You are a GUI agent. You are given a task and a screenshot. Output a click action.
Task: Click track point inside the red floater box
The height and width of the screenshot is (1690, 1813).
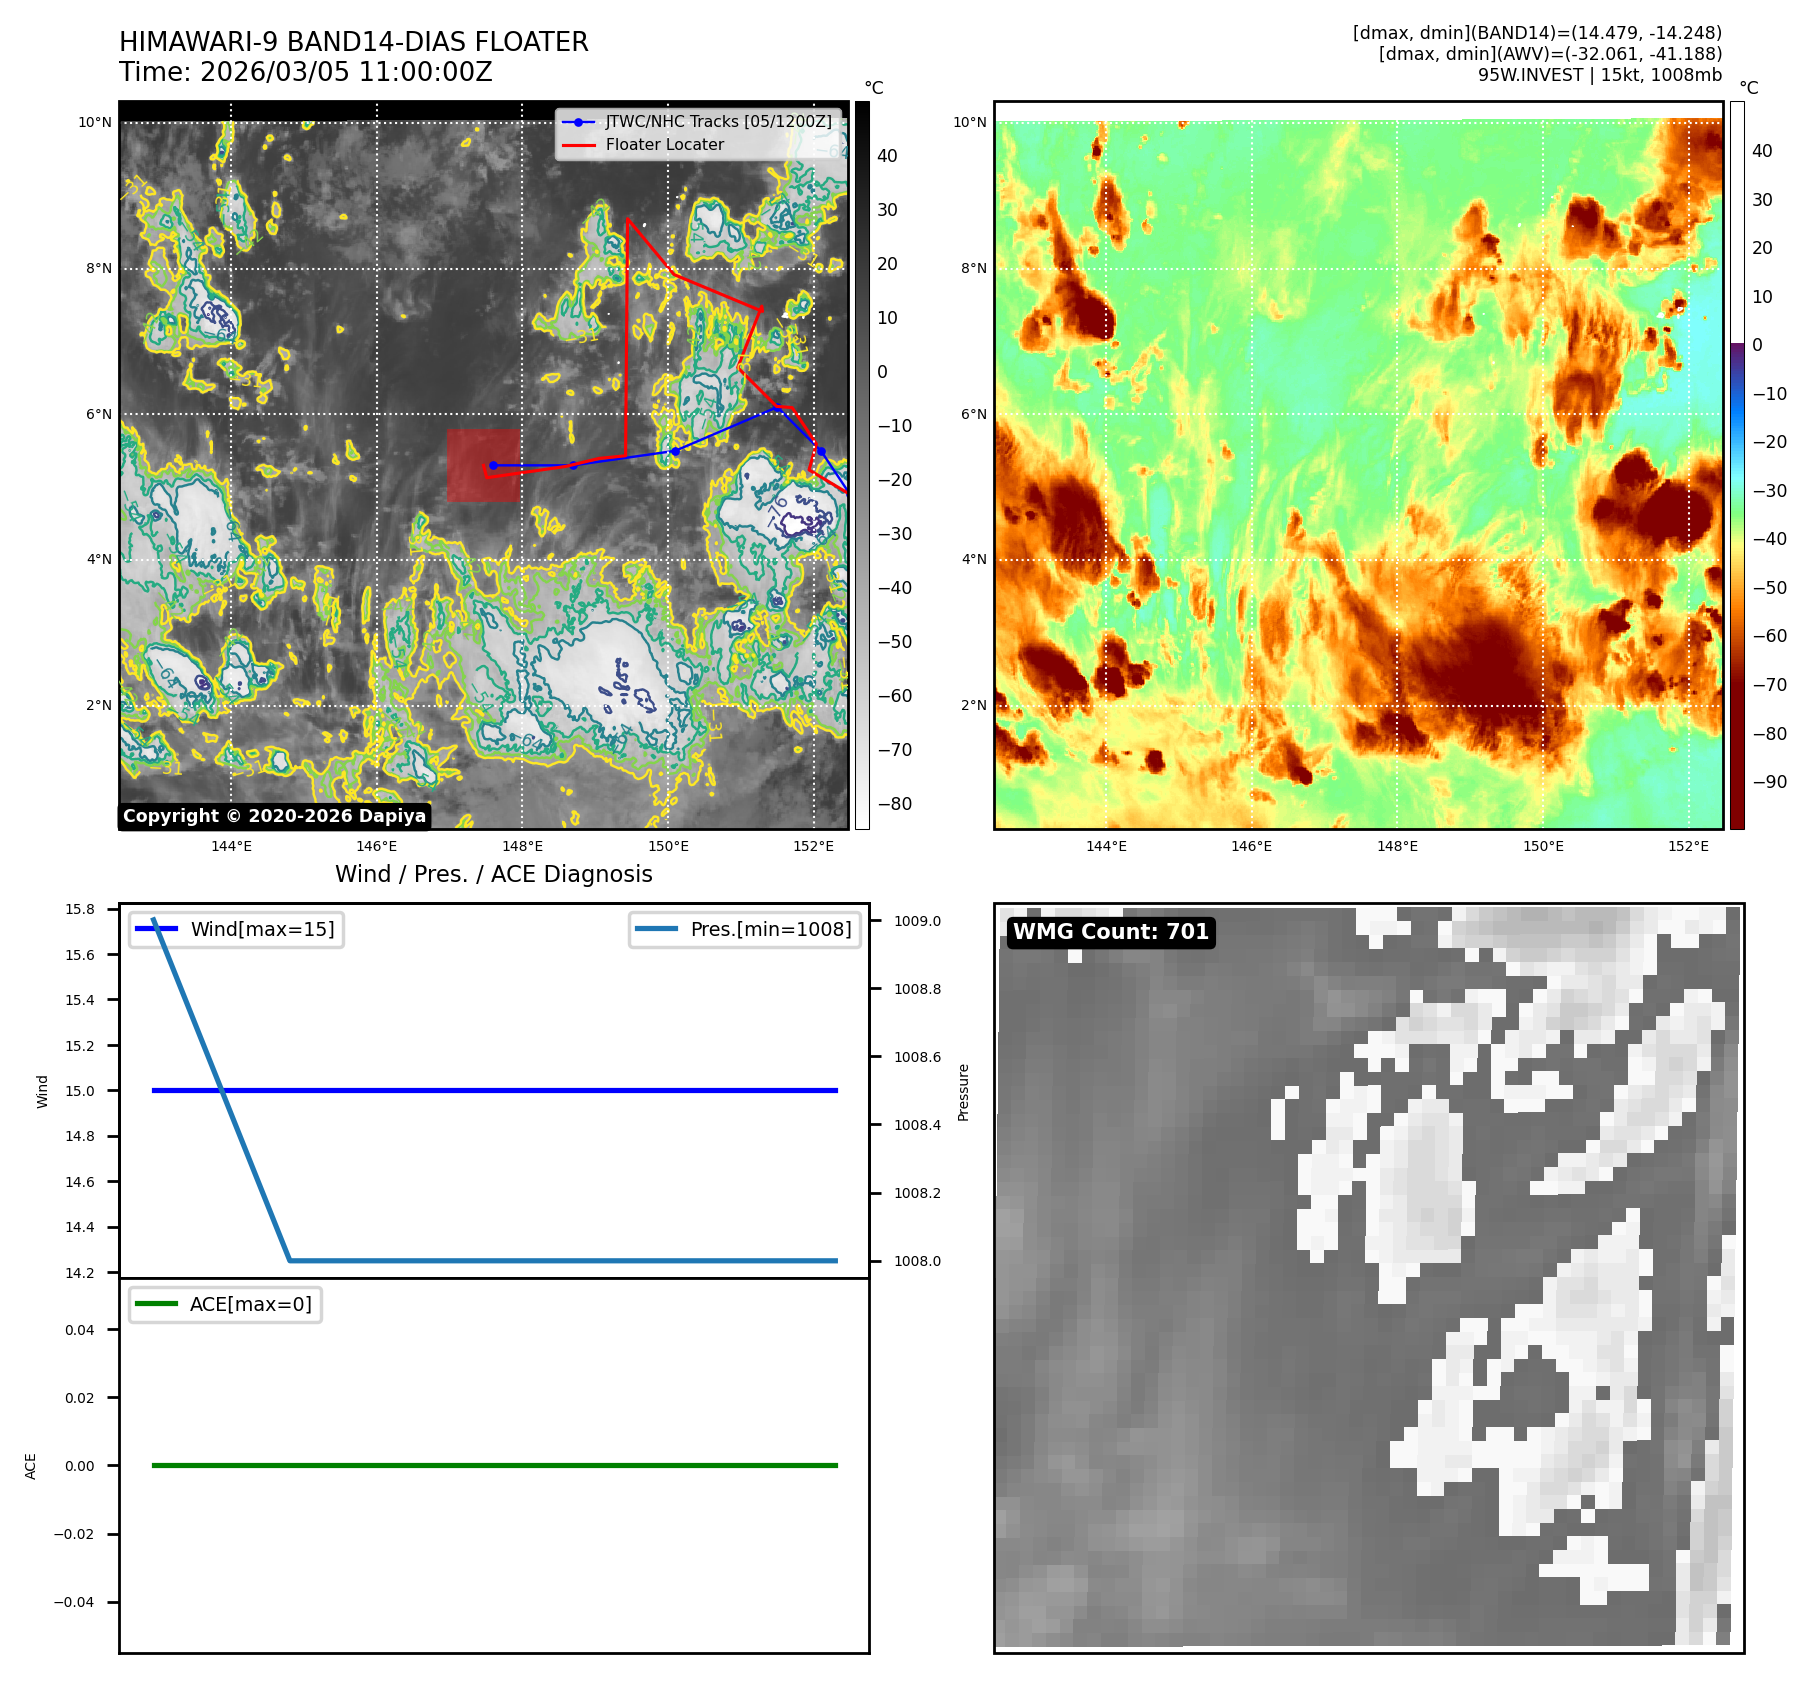493,465
